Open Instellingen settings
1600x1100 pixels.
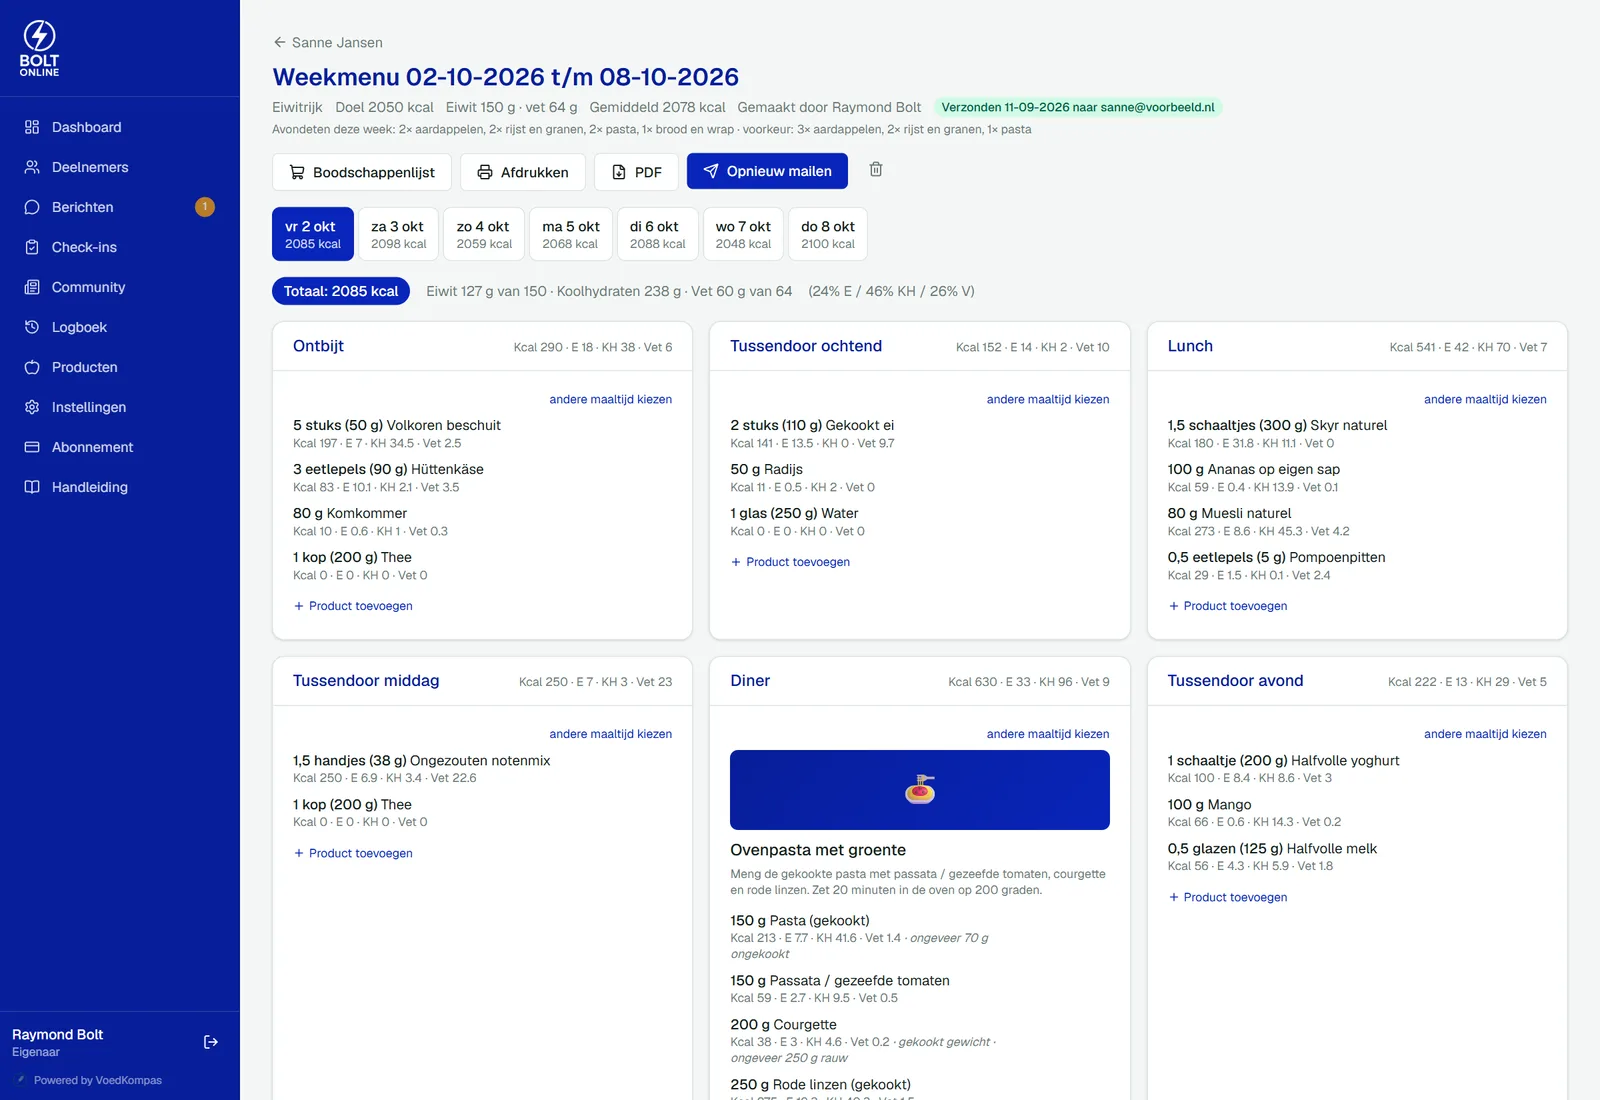[x=120, y=407]
